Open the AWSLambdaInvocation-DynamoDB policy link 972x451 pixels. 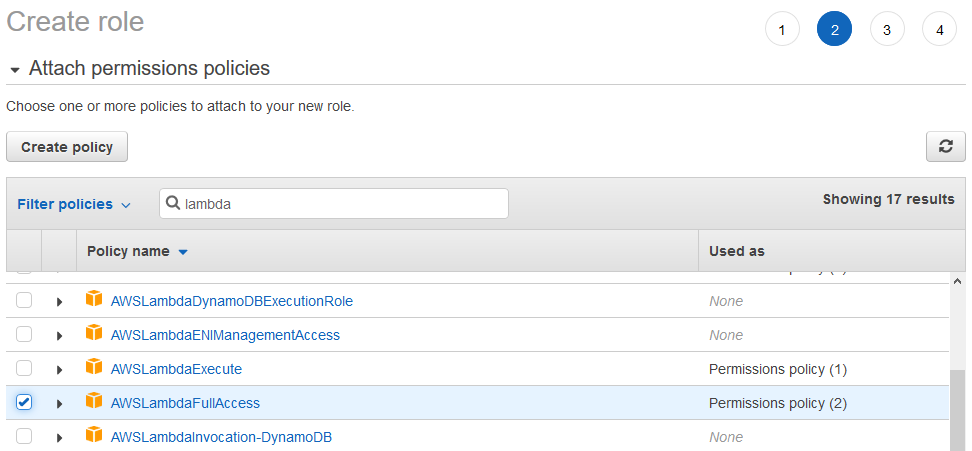221,437
